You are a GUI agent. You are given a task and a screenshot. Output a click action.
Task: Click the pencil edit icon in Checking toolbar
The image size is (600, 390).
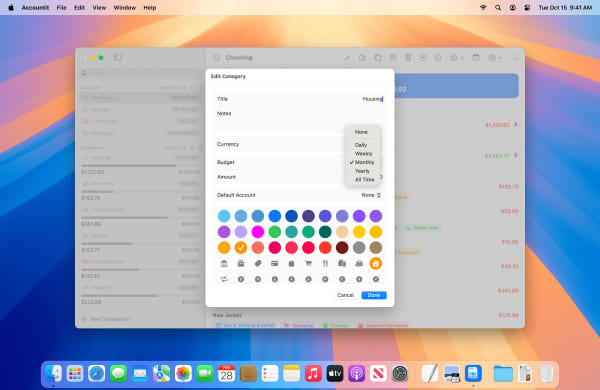coord(347,58)
